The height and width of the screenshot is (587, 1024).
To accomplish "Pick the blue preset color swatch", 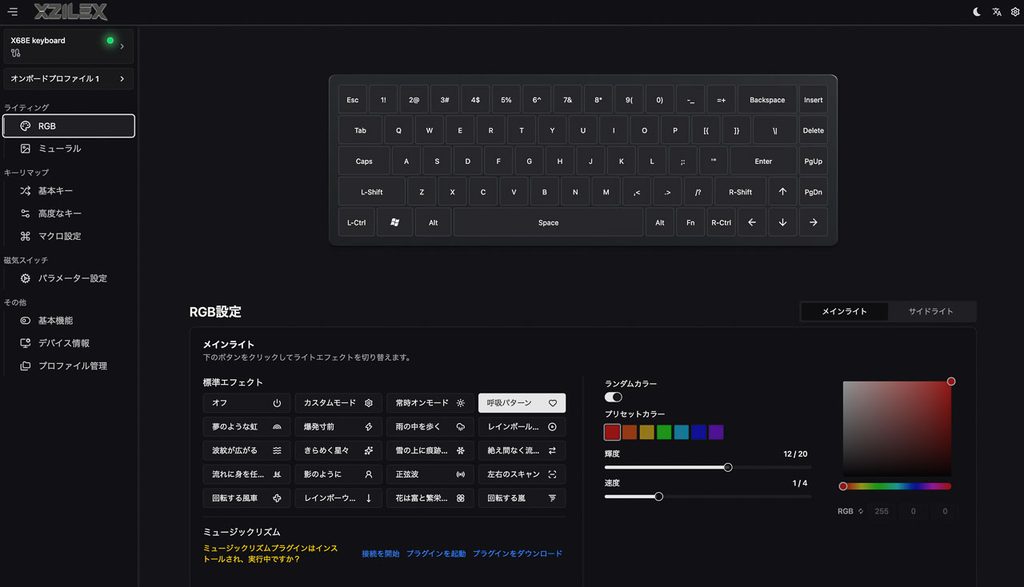I will [699, 432].
